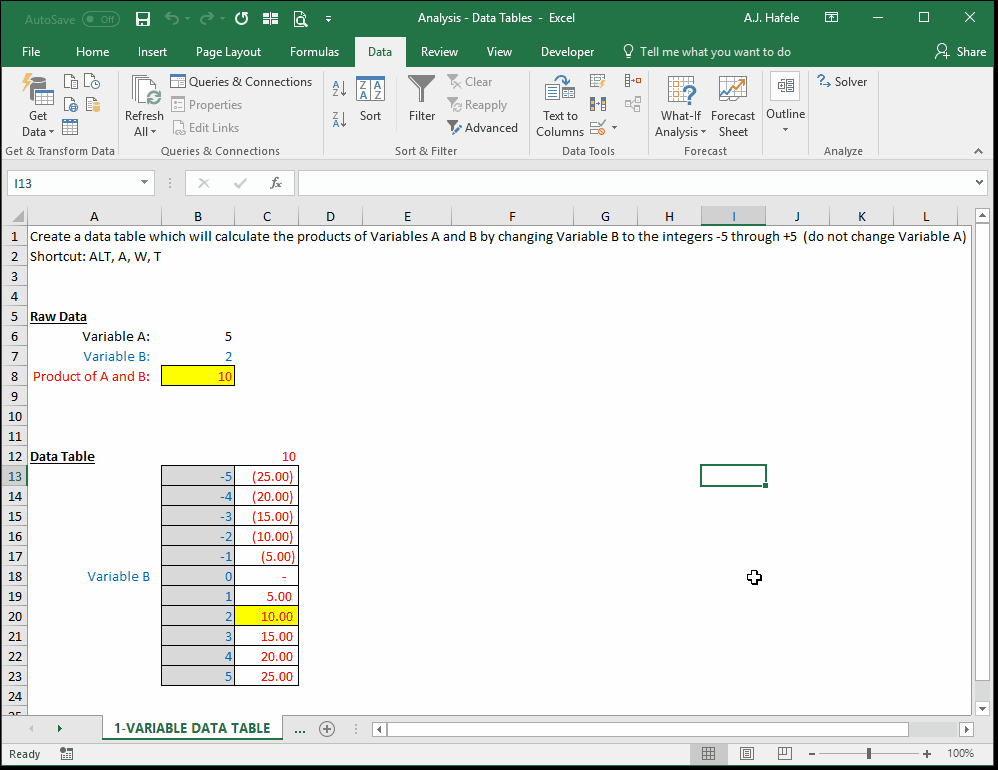Select yellow cell C20 showing 10.00
This screenshot has width=998, height=770.
tap(267, 616)
